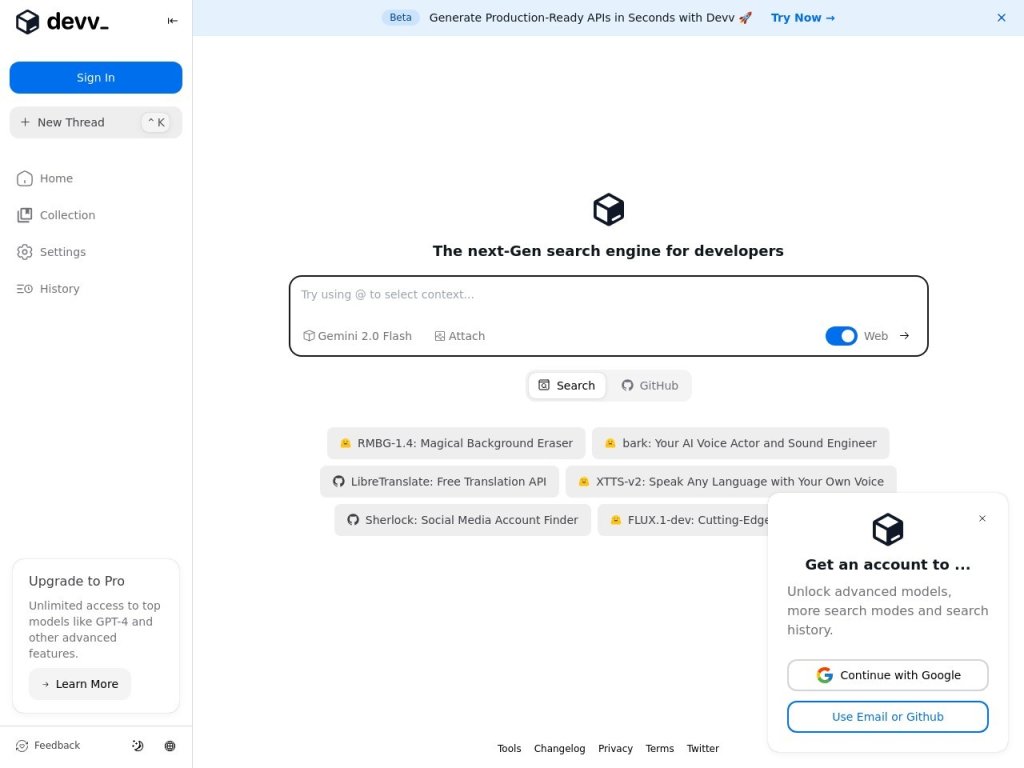Start a New Thread

96,122
